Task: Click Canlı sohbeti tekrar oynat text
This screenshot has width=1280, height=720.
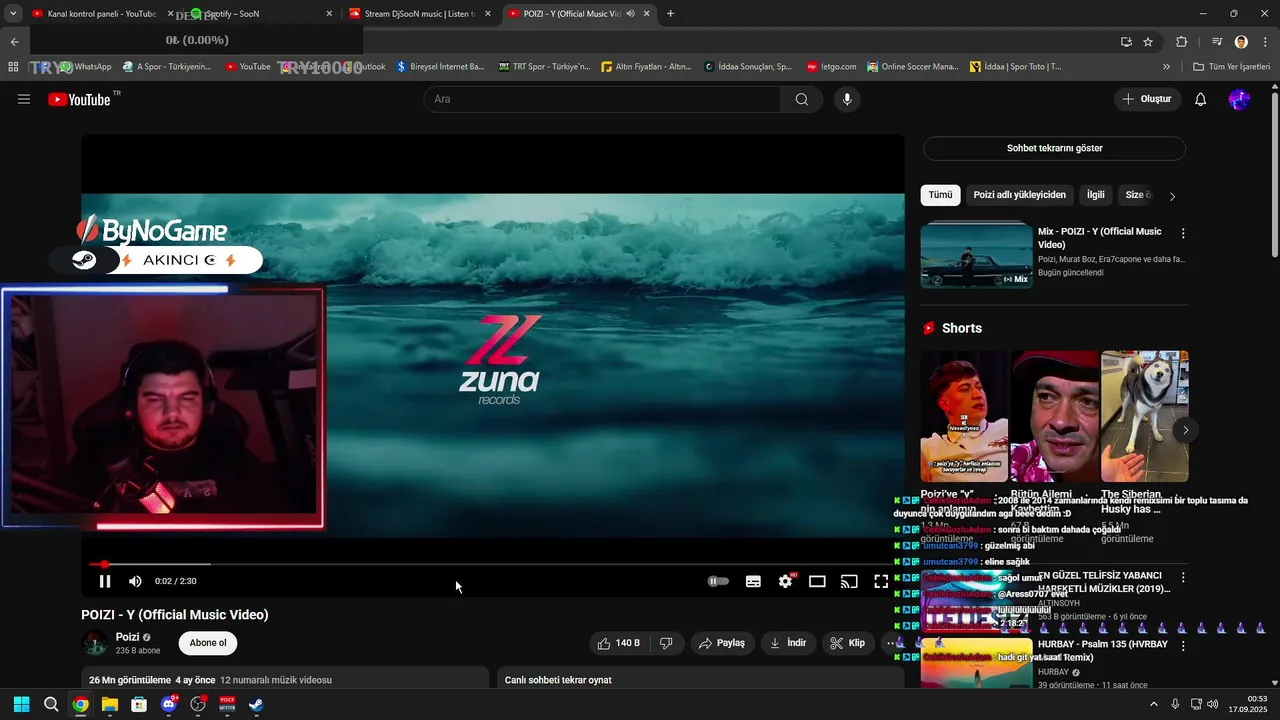Action: [x=558, y=680]
